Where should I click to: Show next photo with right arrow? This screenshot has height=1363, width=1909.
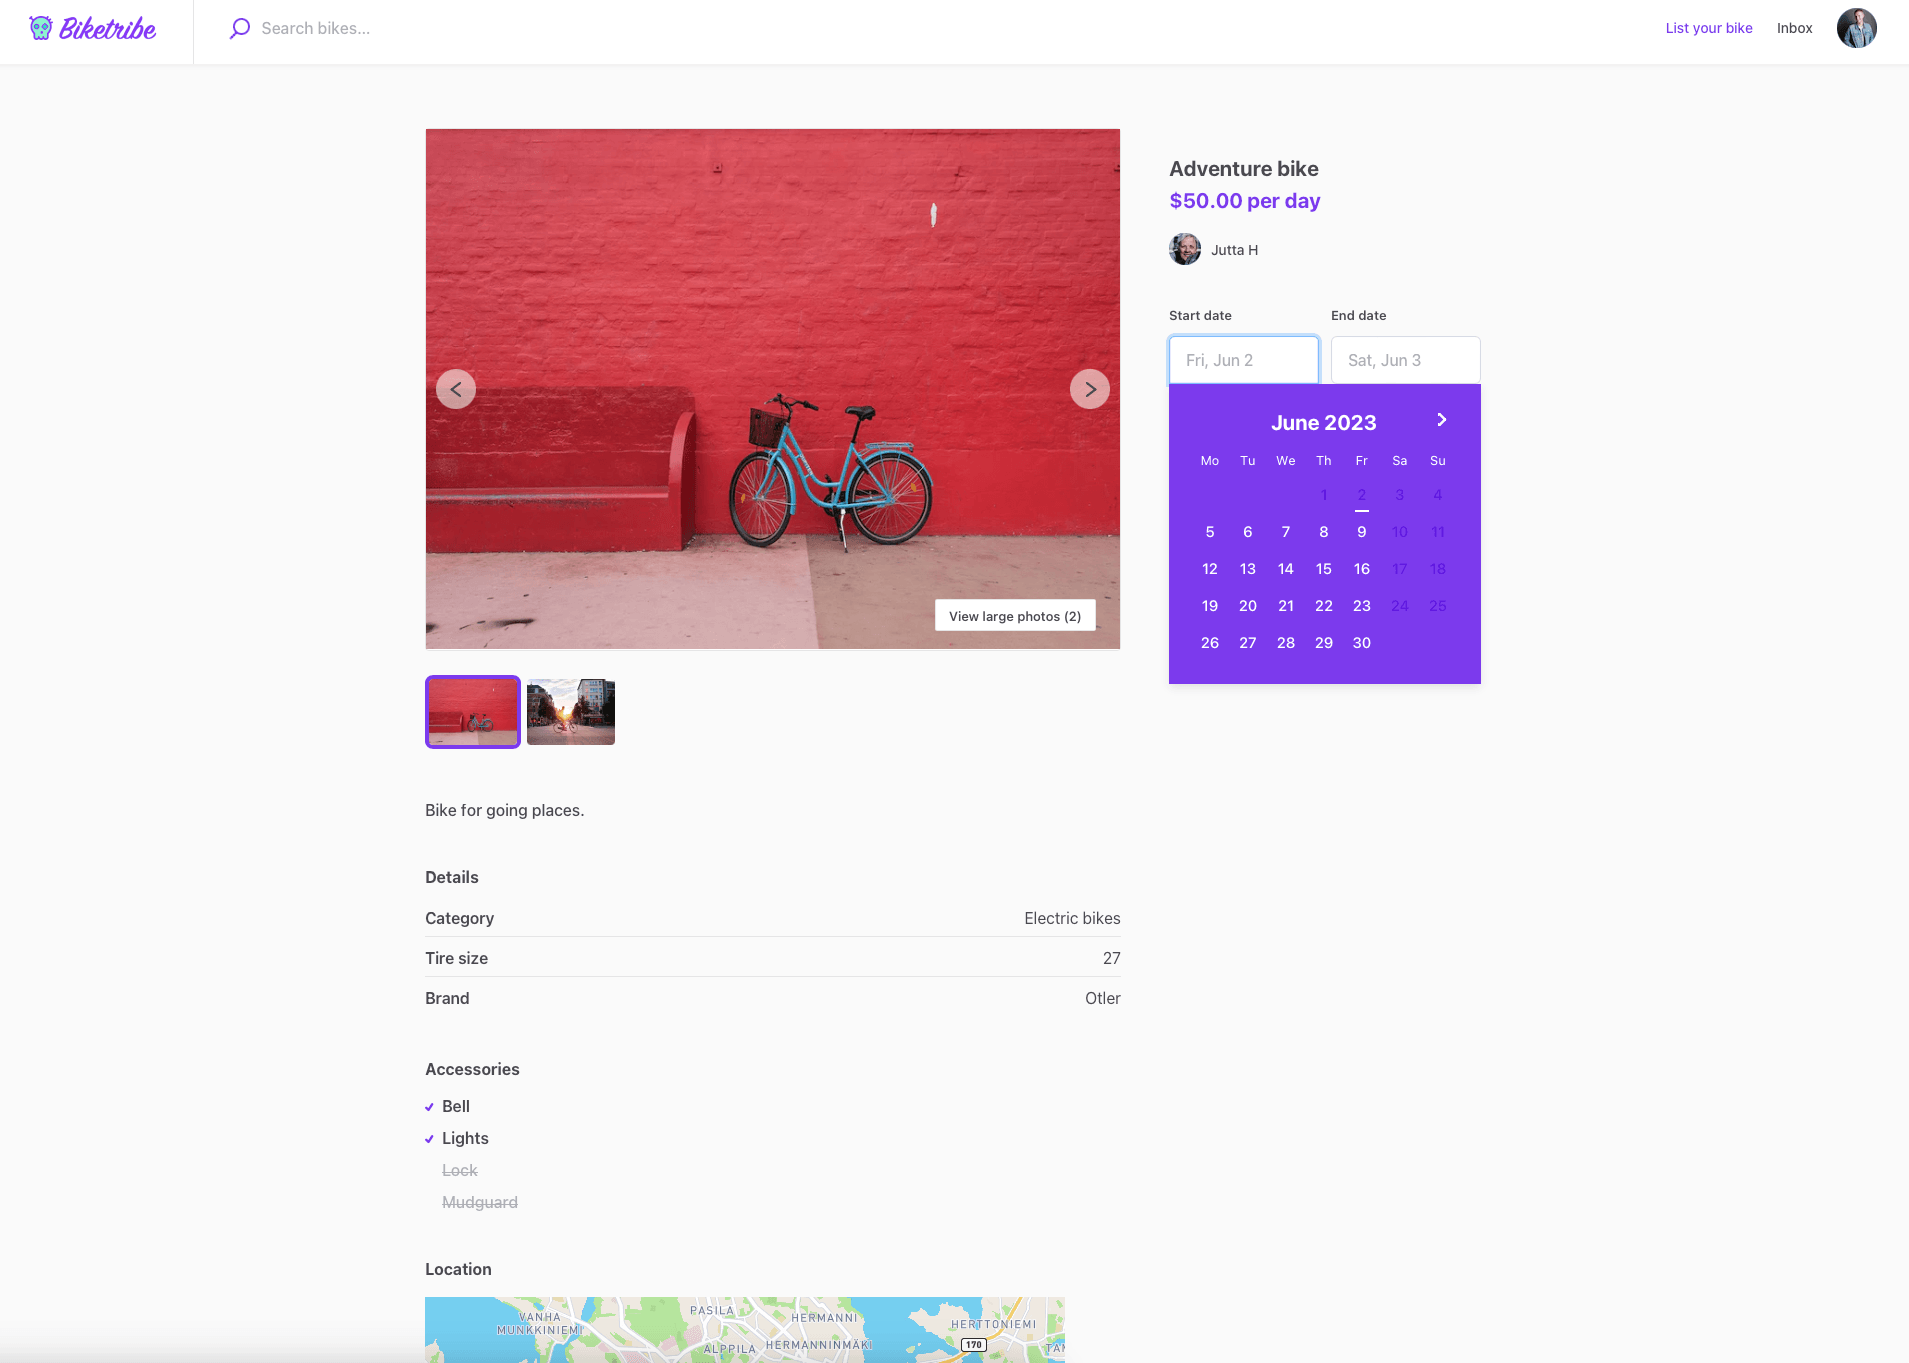tap(1089, 389)
